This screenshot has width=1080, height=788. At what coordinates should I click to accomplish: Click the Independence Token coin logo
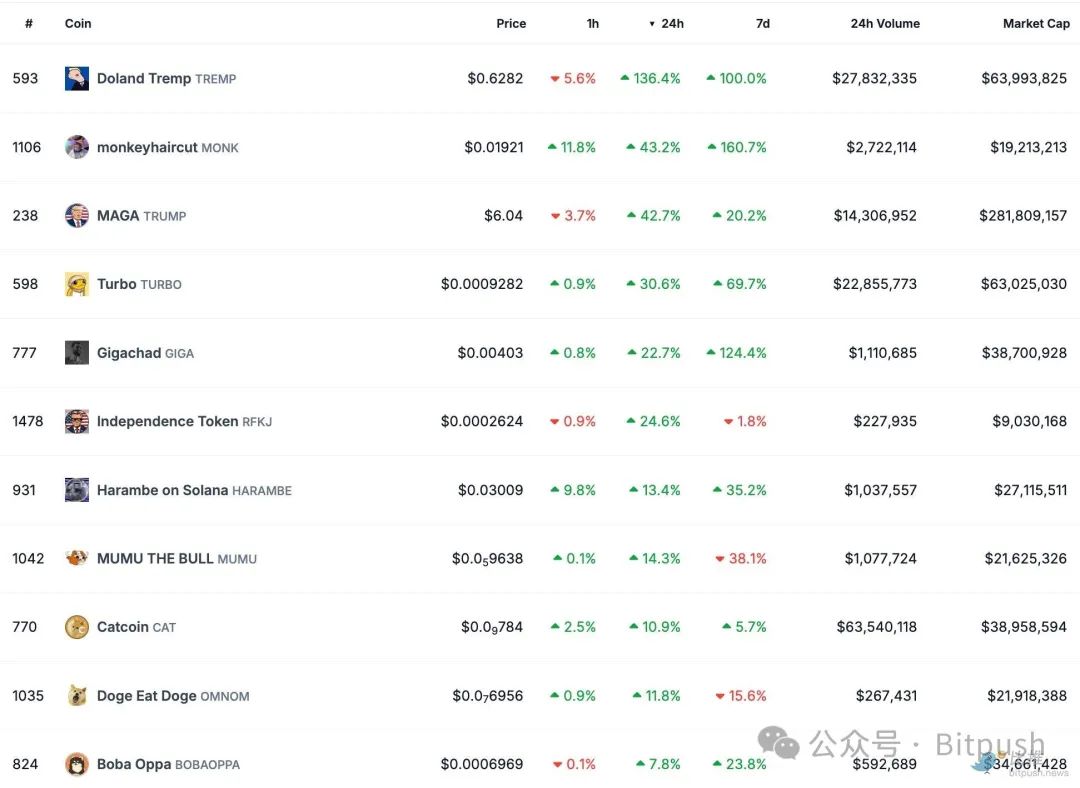(x=76, y=422)
